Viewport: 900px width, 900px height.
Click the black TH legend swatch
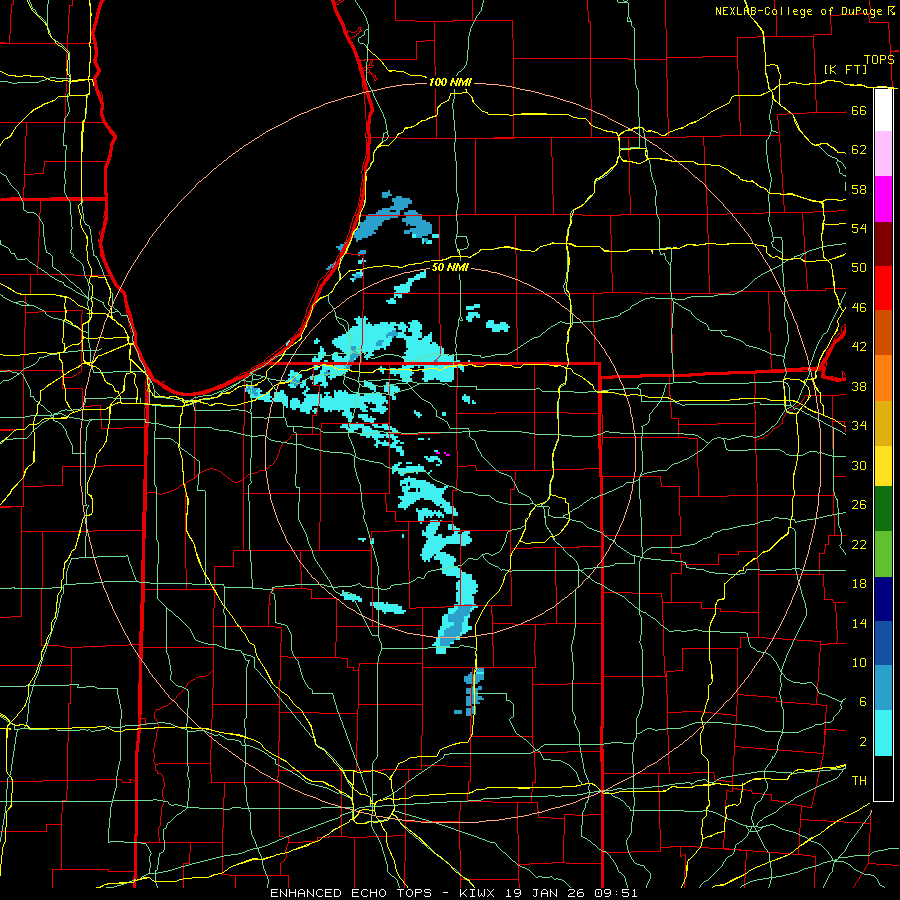tap(883, 778)
